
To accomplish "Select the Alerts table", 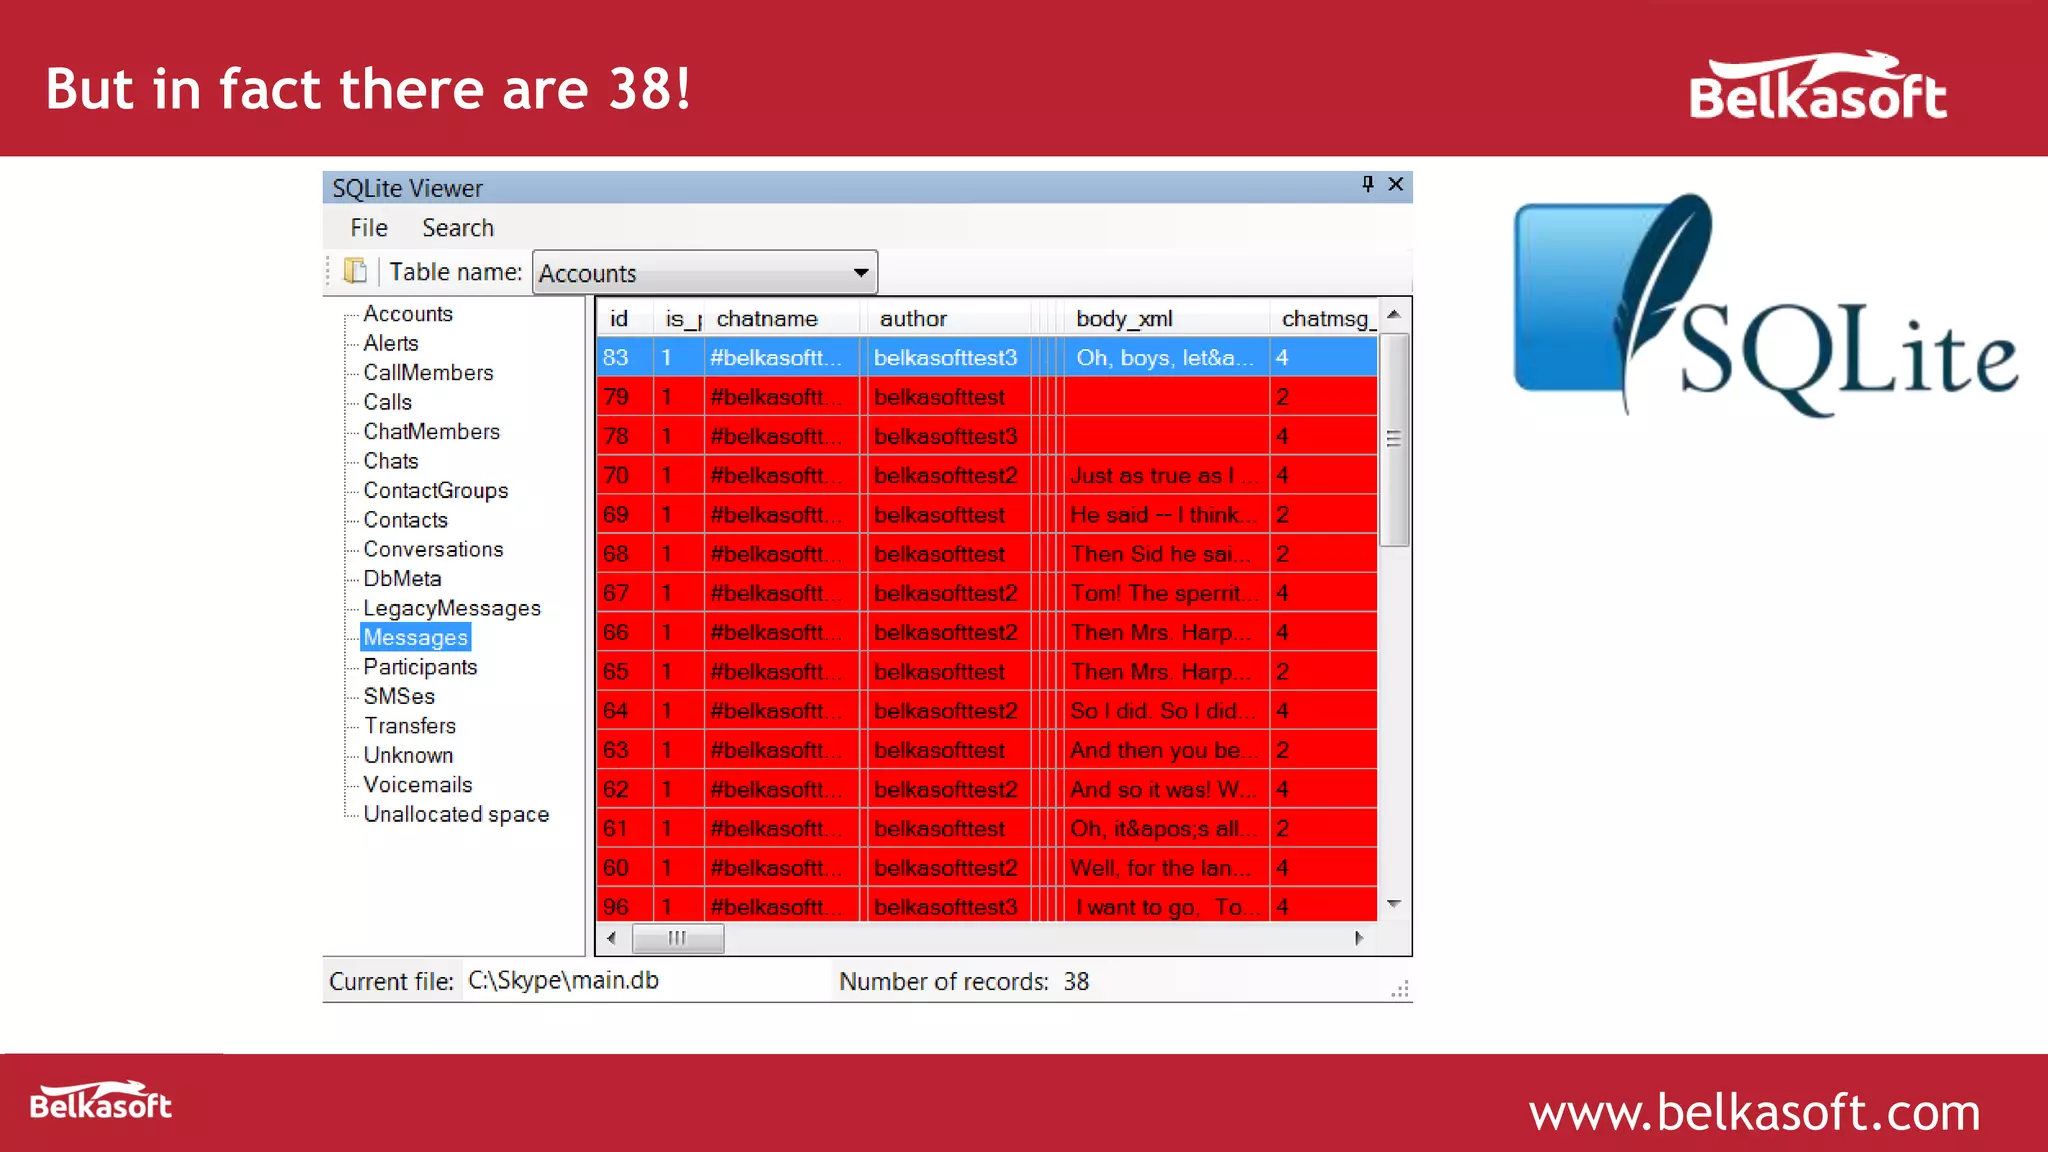I will 391,343.
